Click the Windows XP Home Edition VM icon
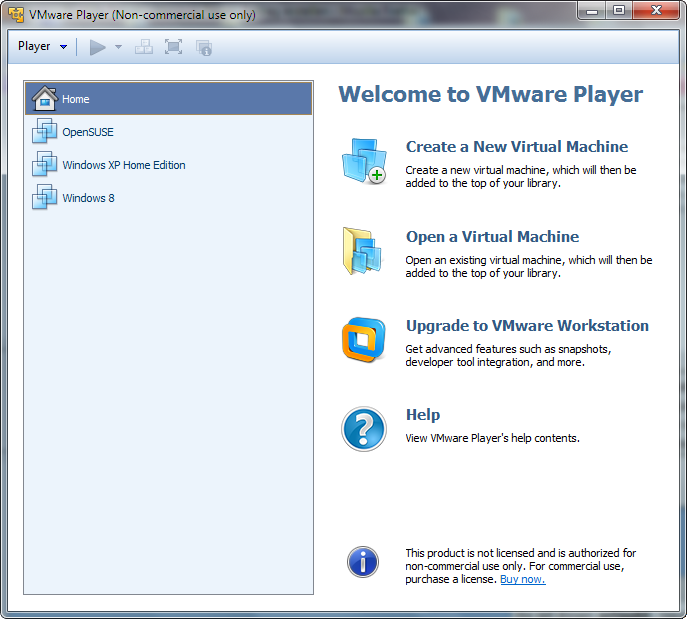This screenshot has width=687, height=619. pos(44,164)
